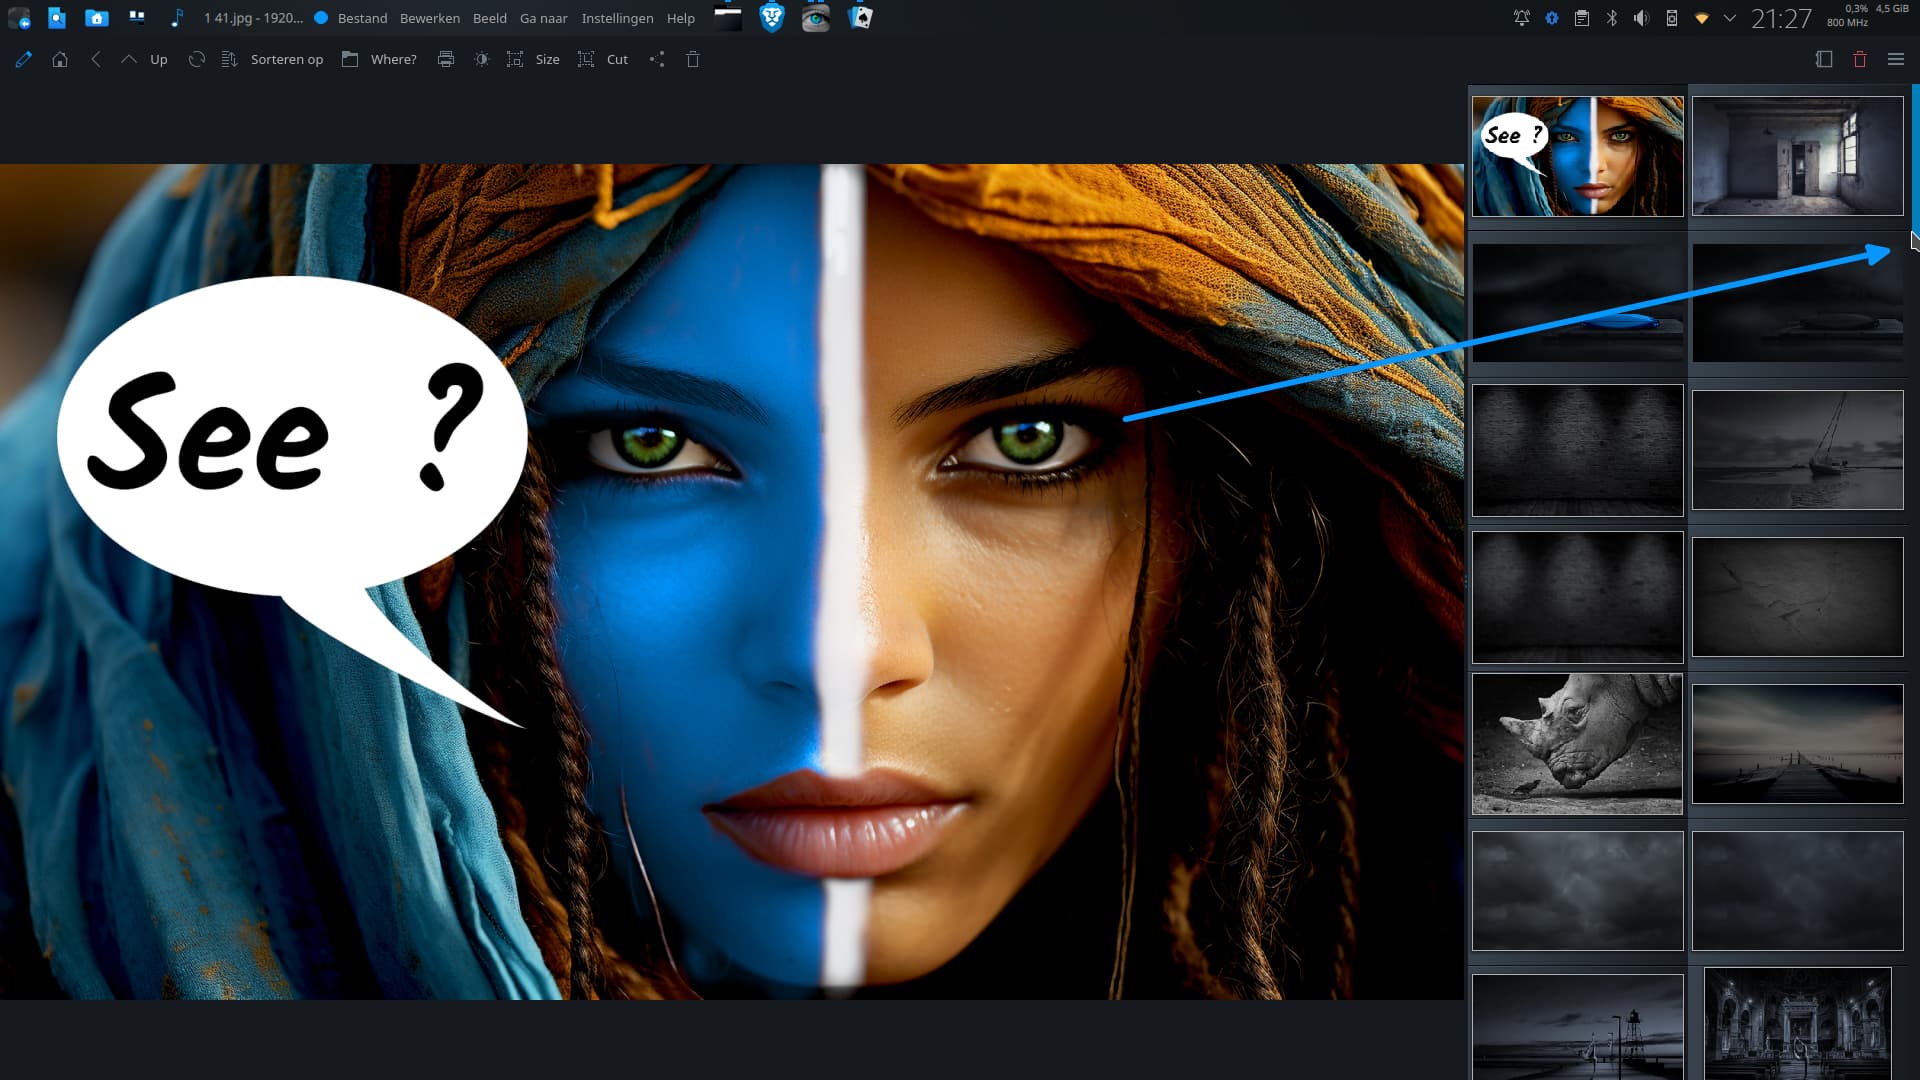Click the blue pencil edit icon
Screen dimensions: 1920x1080
[24, 59]
